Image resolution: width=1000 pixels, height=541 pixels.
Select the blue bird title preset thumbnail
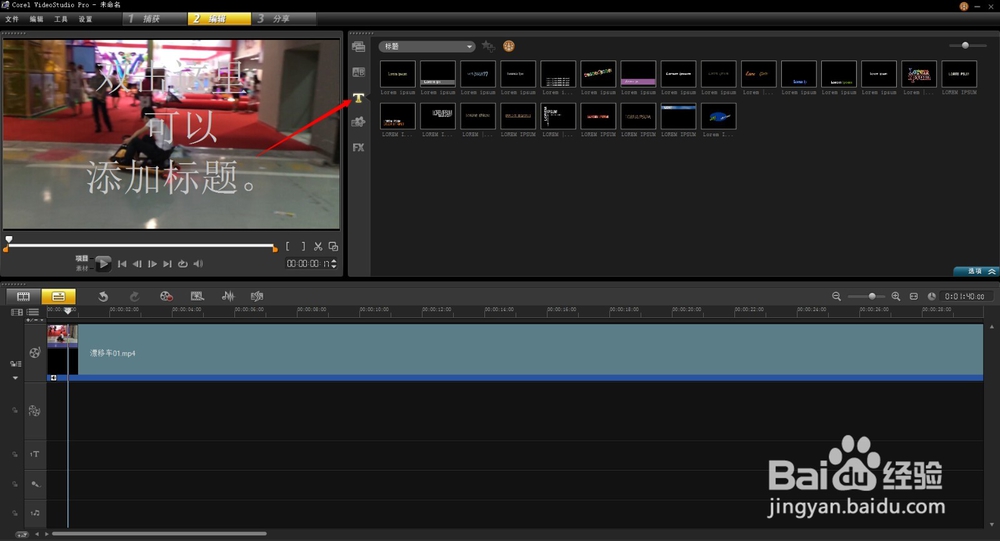point(718,116)
